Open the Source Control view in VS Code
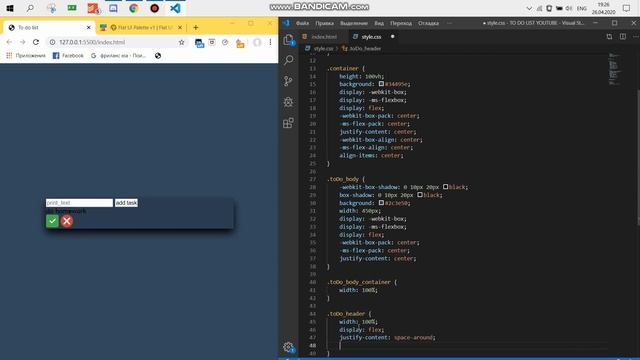 (289, 81)
